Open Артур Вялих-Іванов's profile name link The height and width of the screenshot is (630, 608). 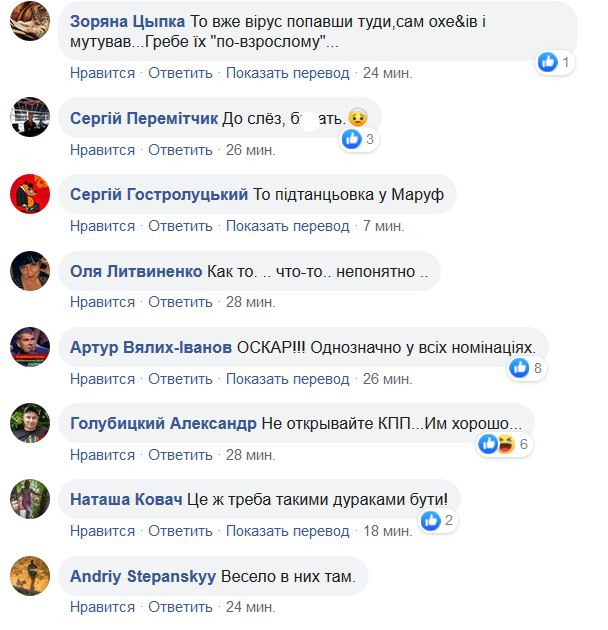pyautogui.click(x=151, y=347)
